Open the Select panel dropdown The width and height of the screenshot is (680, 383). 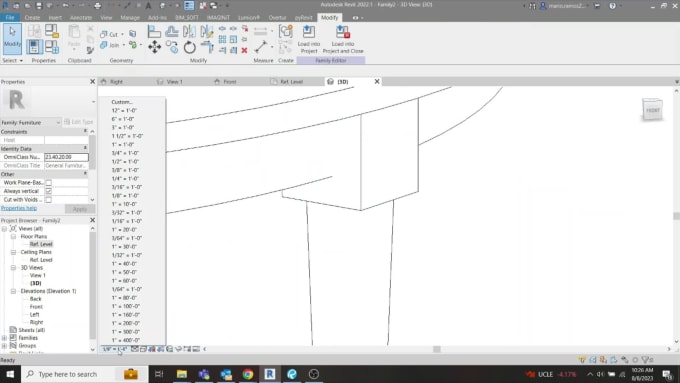pyautogui.click(x=13, y=61)
